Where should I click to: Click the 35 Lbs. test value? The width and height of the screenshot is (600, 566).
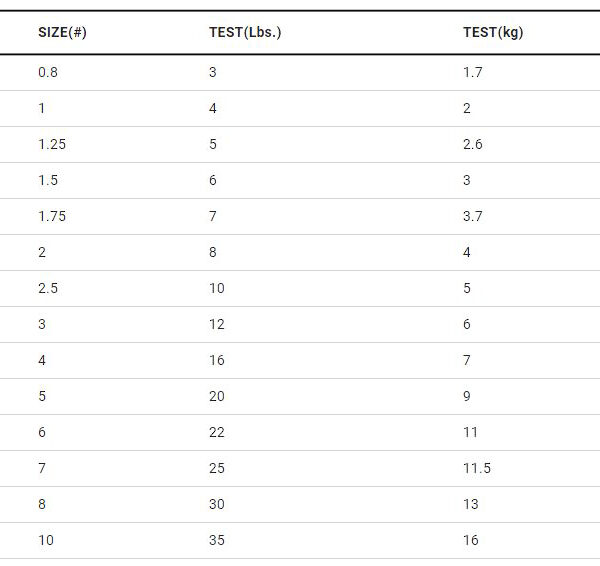(x=217, y=540)
